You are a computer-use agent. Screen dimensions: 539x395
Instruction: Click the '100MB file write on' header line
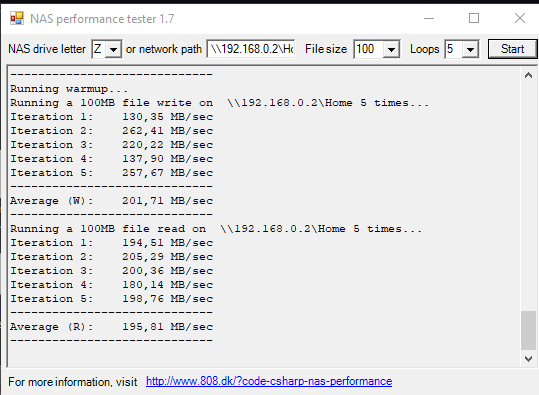click(x=219, y=103)
